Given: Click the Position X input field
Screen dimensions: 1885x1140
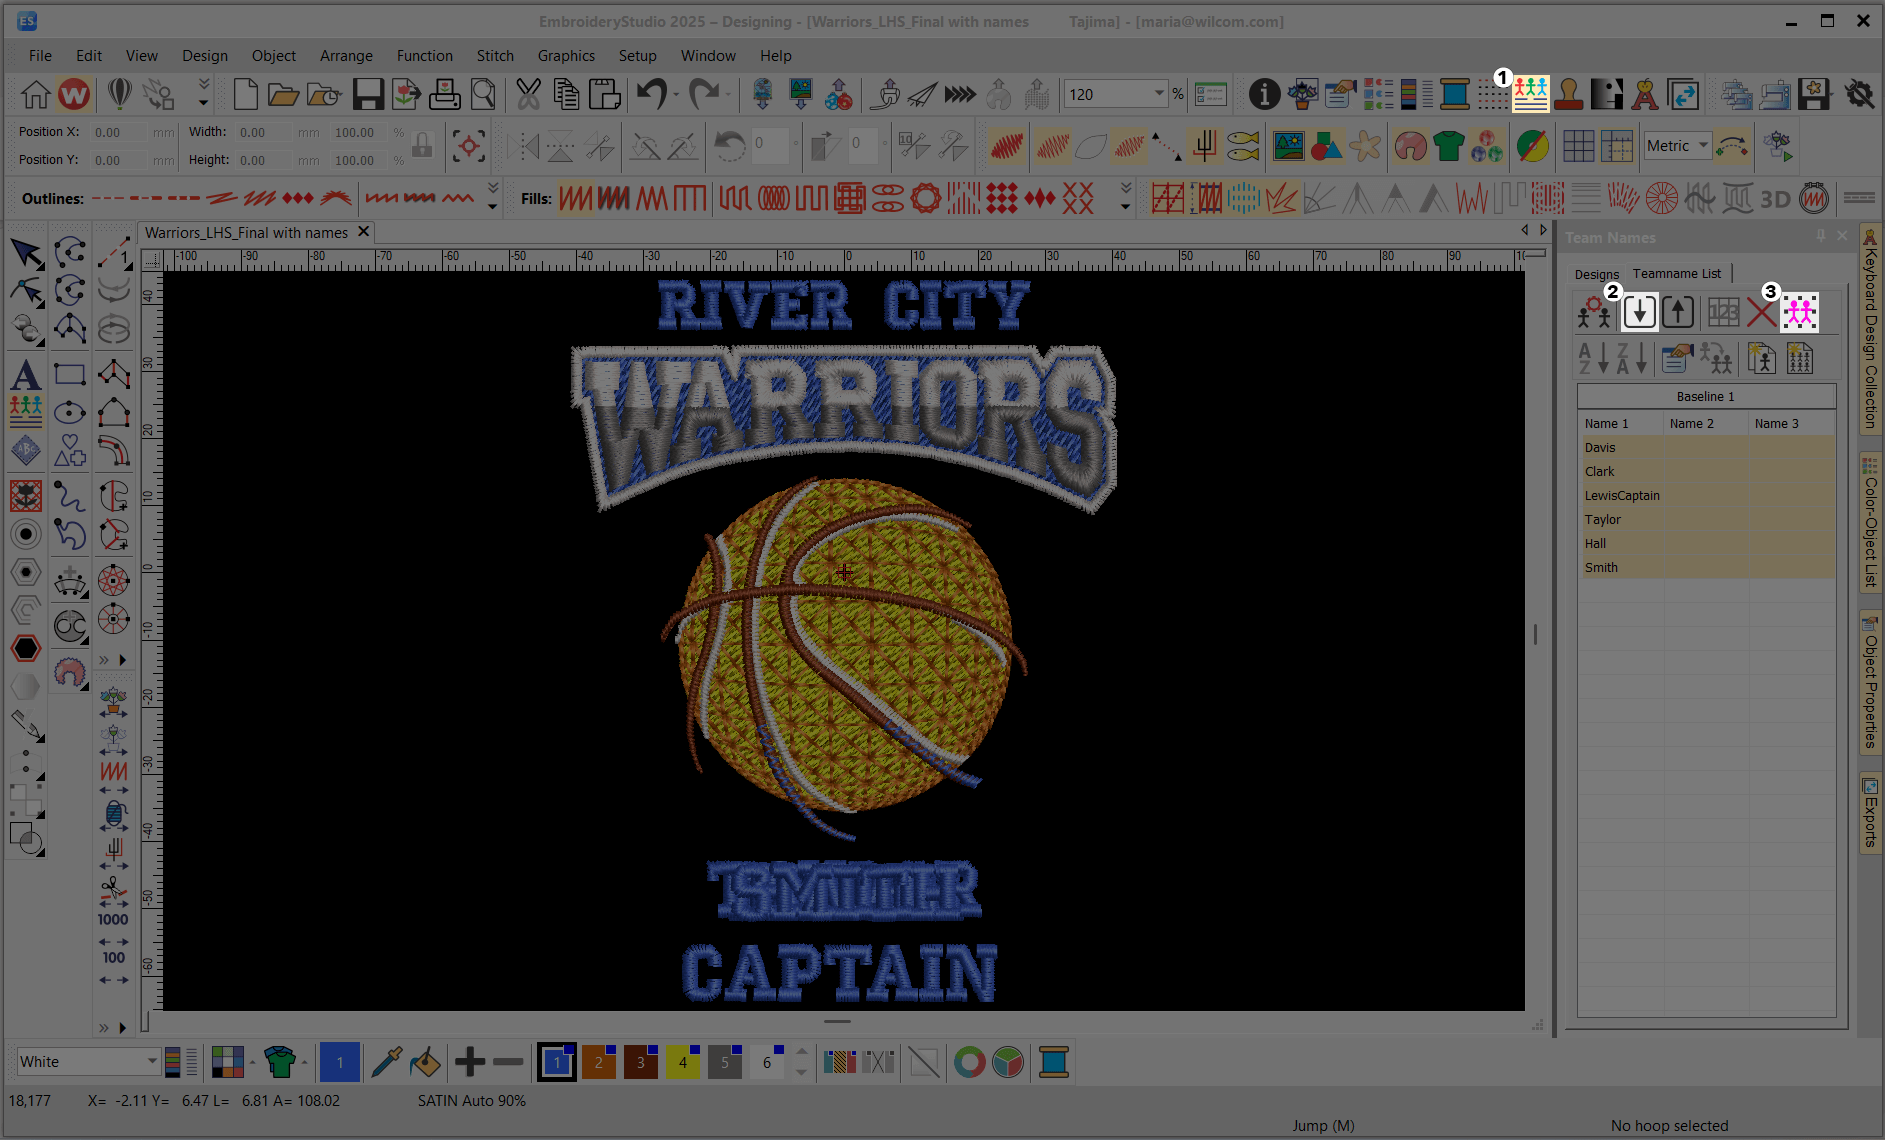Looking at the screenshot, I should tap(120, 133).
